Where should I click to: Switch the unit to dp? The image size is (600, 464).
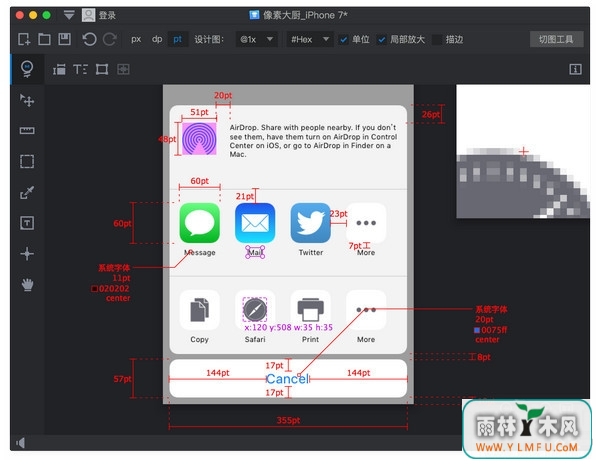pos(157,39)
